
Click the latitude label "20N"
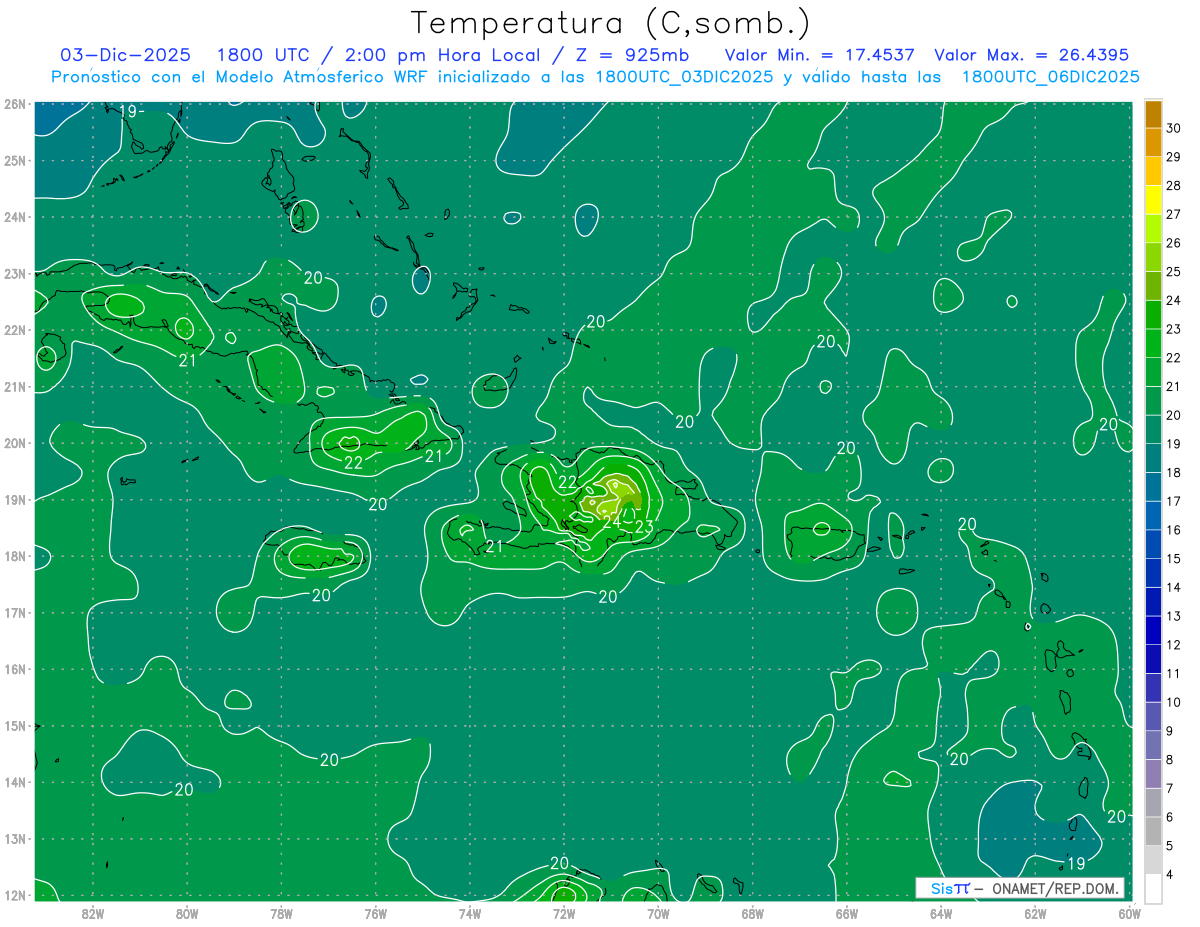14,443
